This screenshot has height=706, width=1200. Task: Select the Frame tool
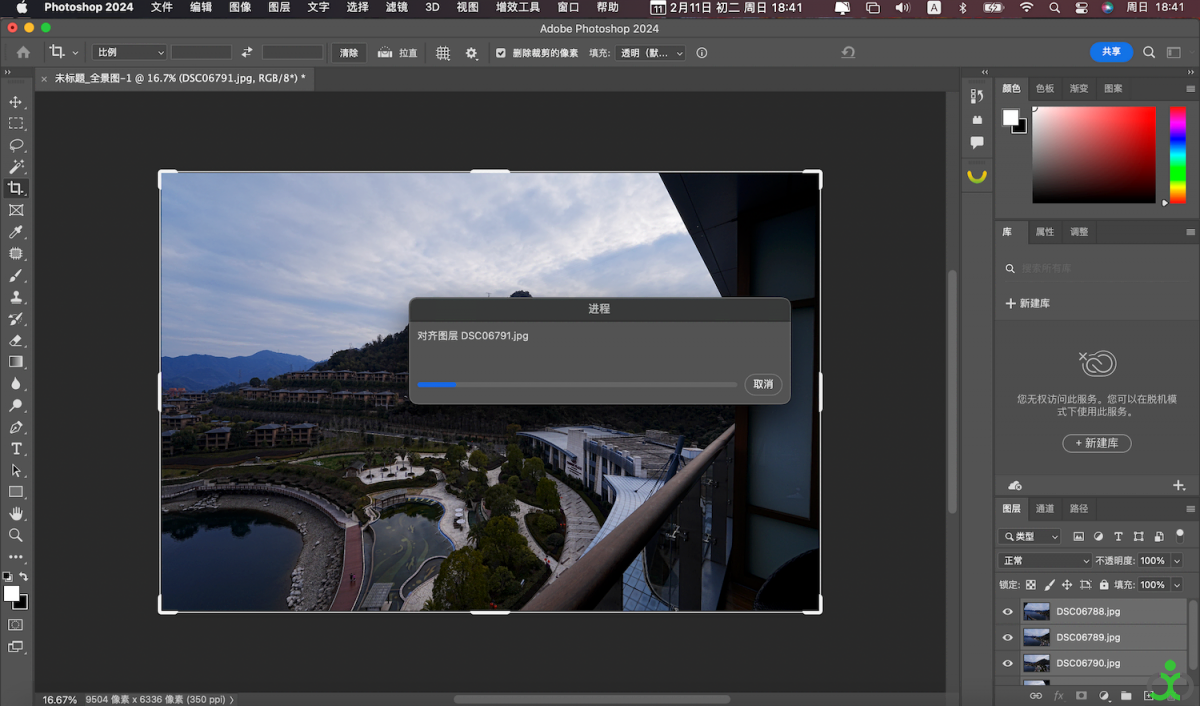16,210
